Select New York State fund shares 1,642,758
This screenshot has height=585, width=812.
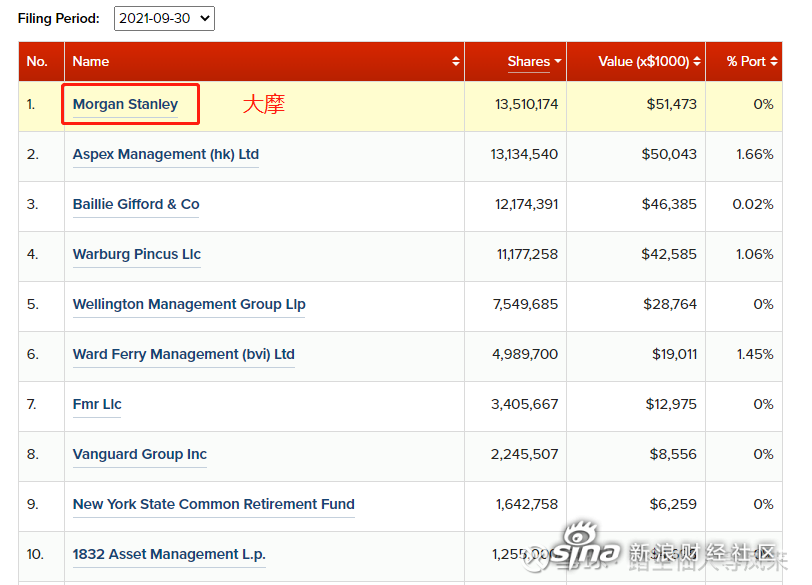[x=527, y=504]
